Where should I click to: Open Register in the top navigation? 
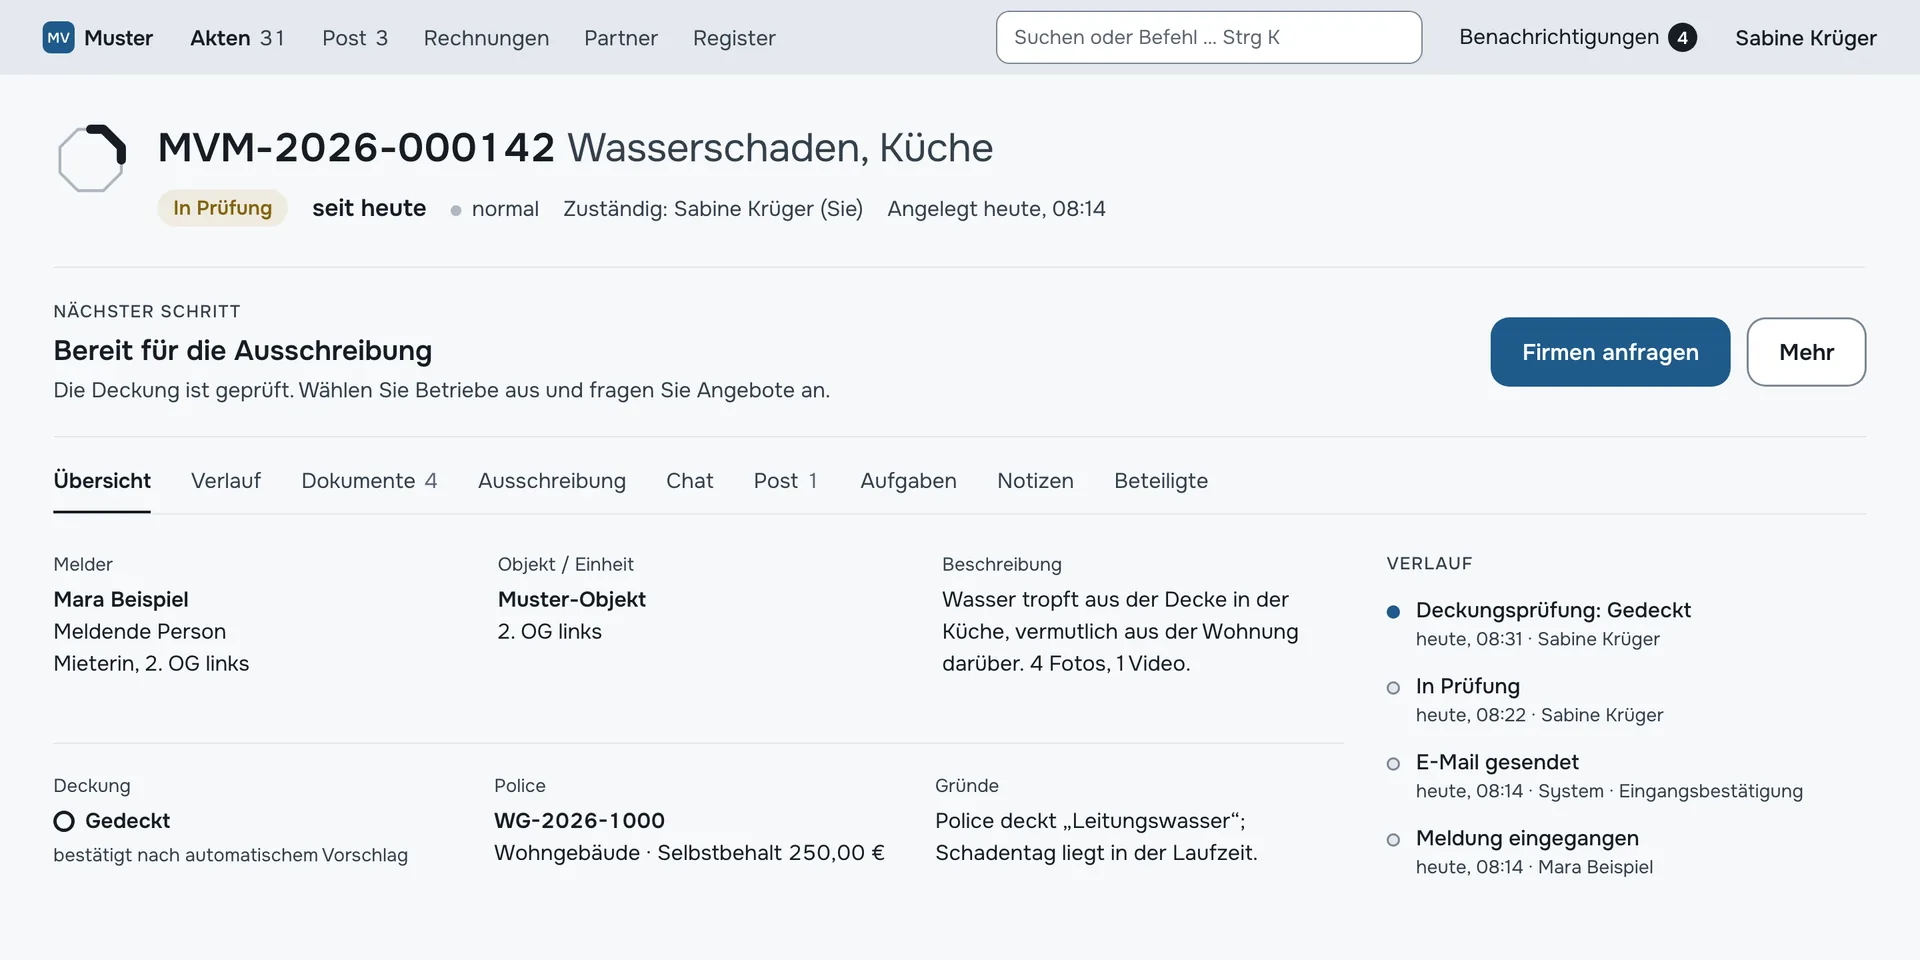[734, 38]
